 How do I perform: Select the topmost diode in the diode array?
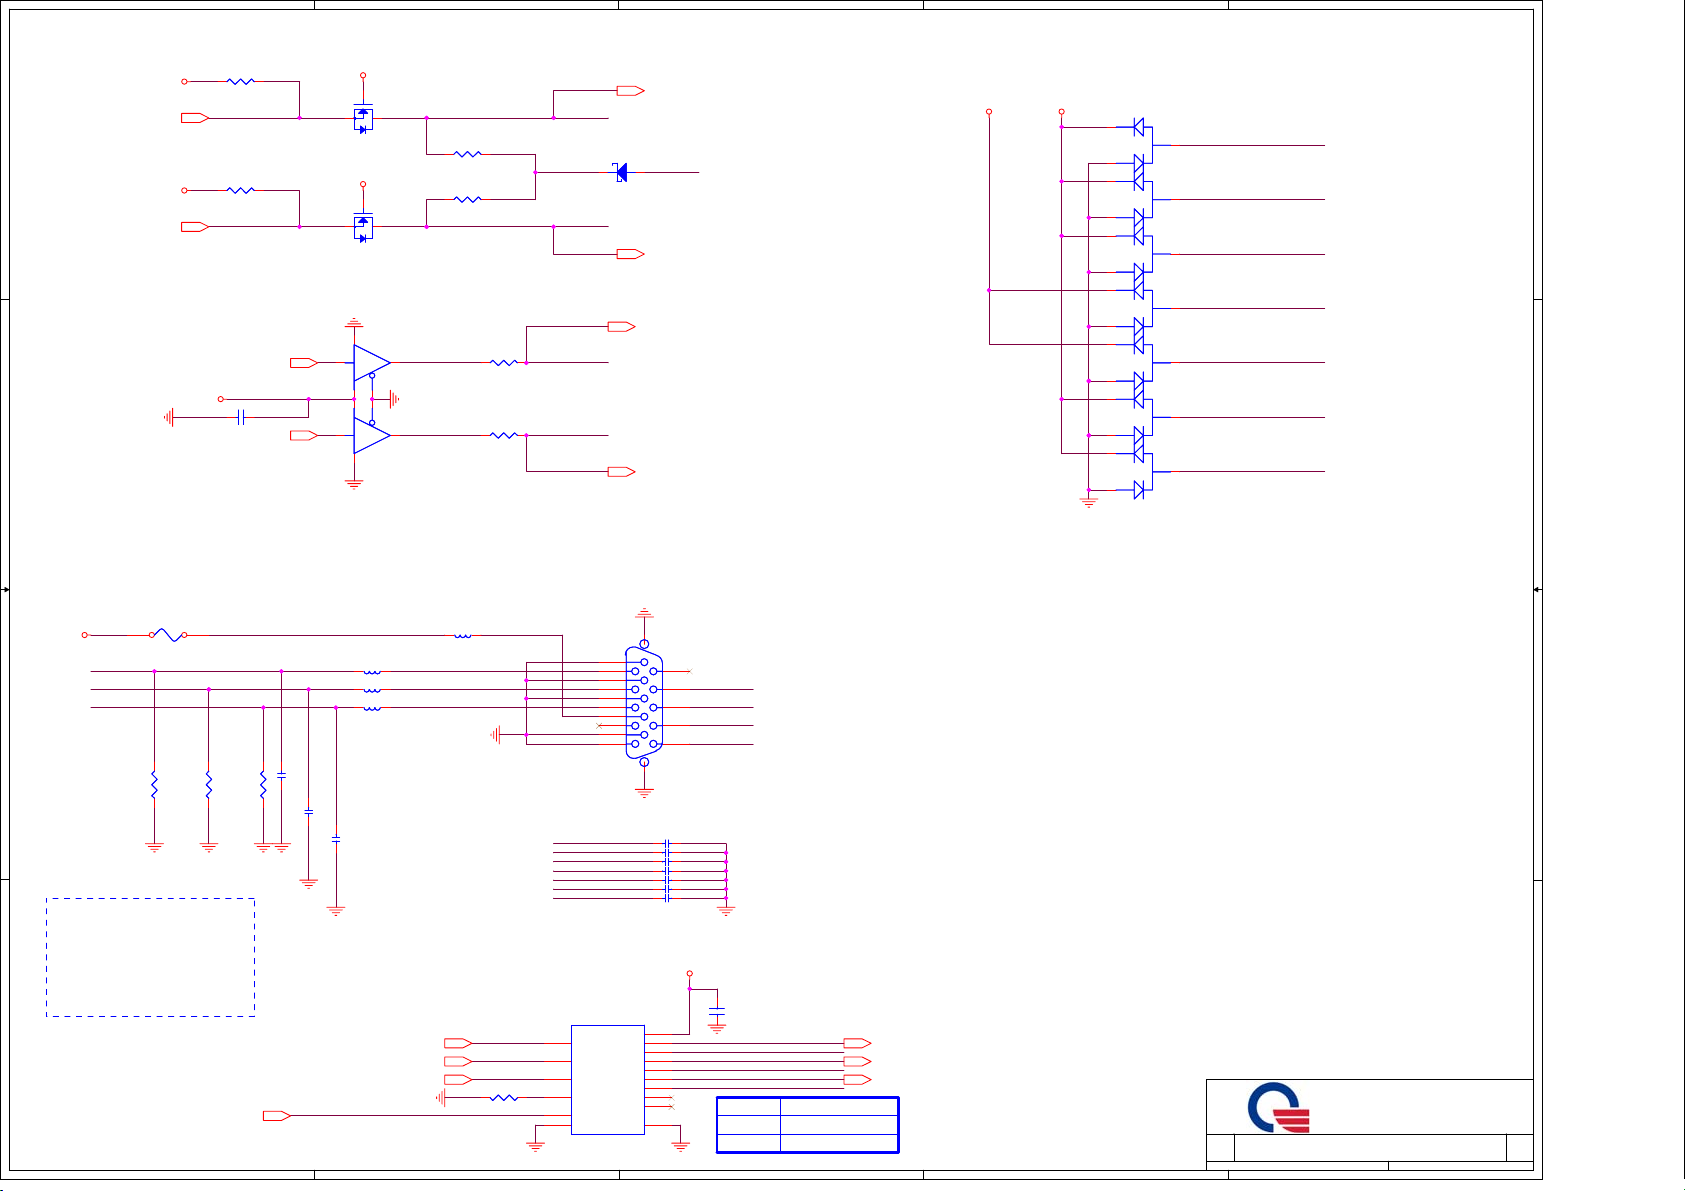coord(1138,127)
